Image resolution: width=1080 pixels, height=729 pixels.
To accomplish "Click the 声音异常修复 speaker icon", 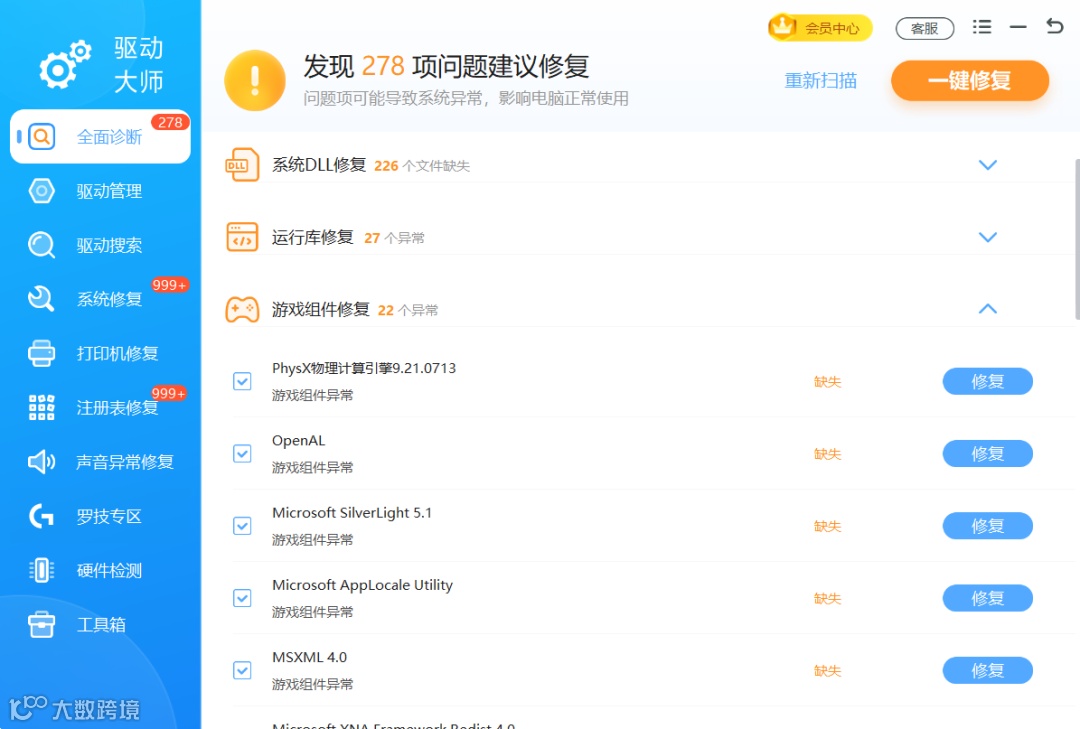I will 41,462.
